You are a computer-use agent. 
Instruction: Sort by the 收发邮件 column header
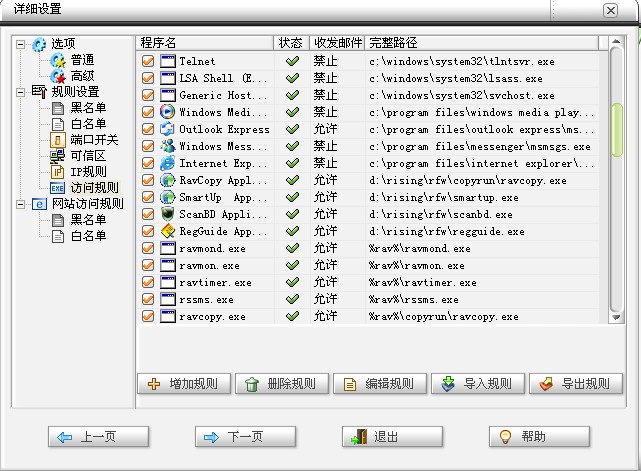point(337,43)
